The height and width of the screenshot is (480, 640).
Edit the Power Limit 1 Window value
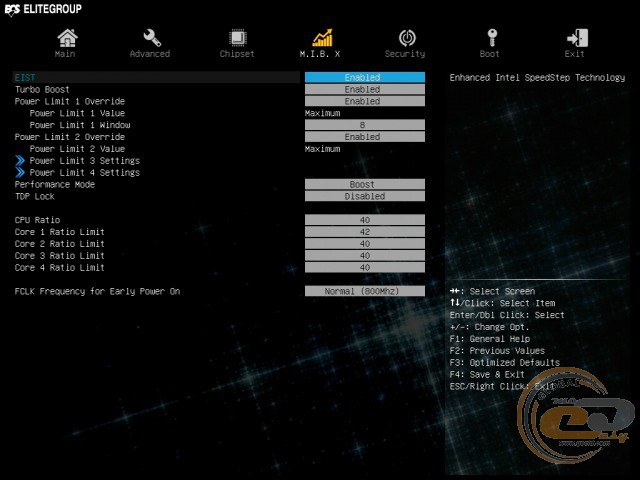(365, 125)
